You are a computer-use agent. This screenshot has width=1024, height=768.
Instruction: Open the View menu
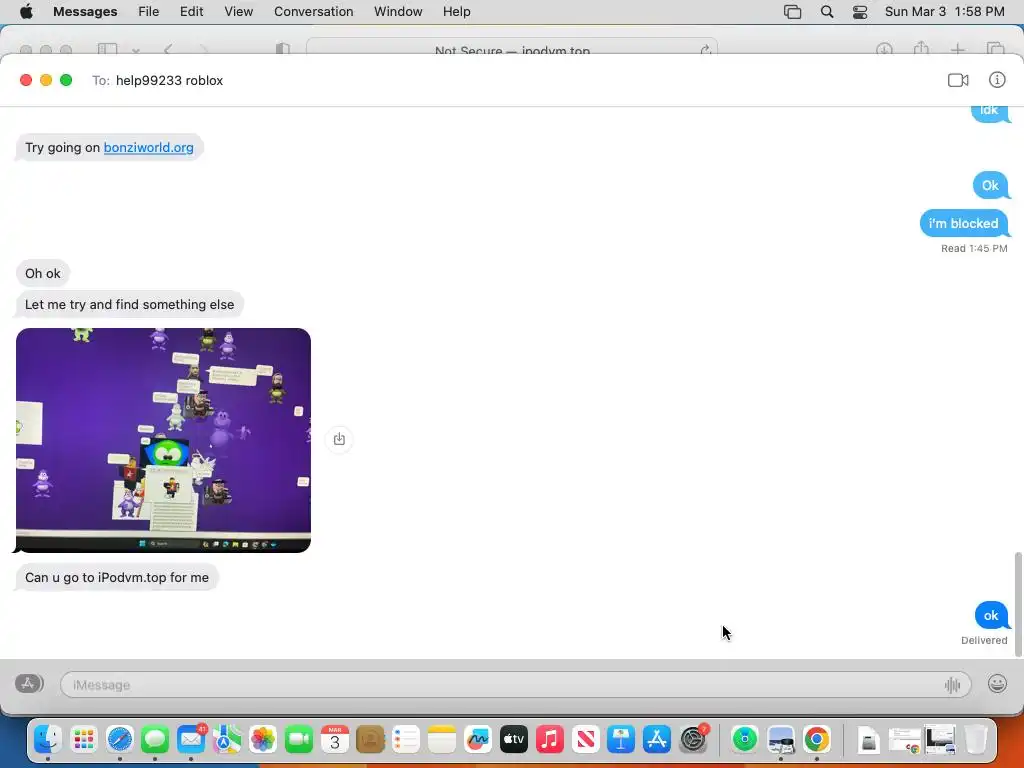point(238,12)
